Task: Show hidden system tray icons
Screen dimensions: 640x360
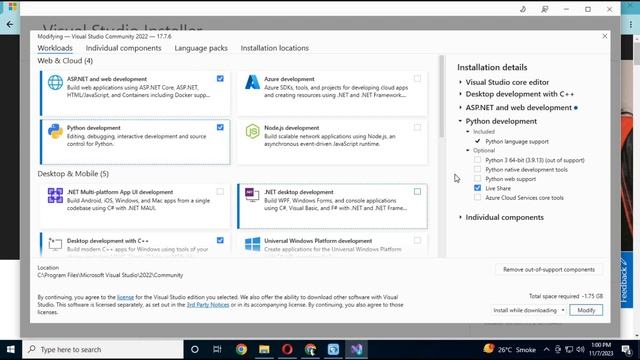Action: click(x=547, y=349)
